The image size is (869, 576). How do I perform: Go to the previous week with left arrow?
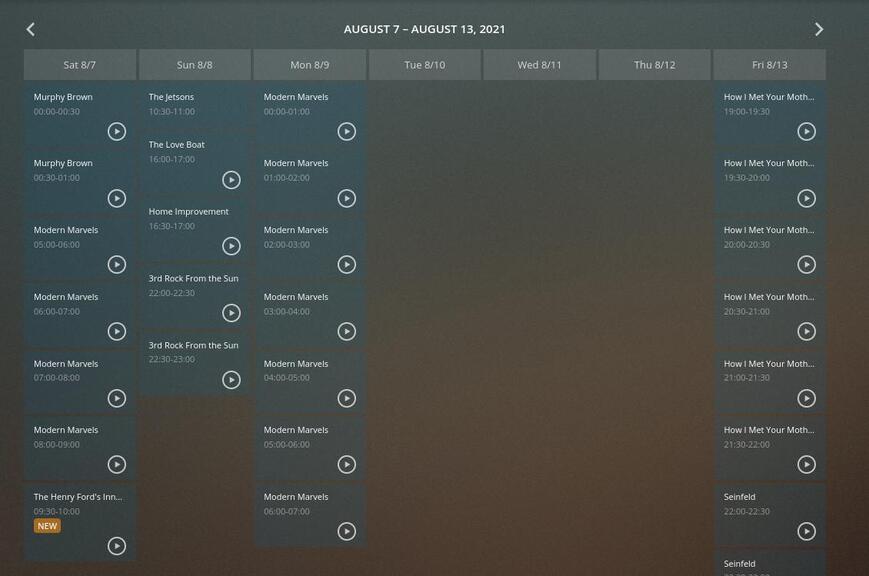pos(30,29)
